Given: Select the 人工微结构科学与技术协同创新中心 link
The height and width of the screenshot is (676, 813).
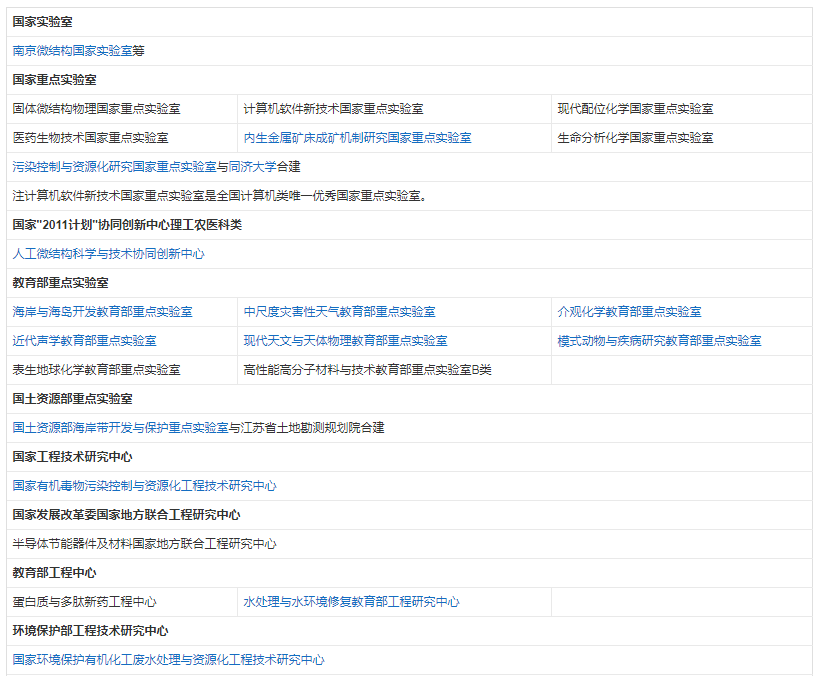Looking at the screenshot, I should click(x=107, y=254).
